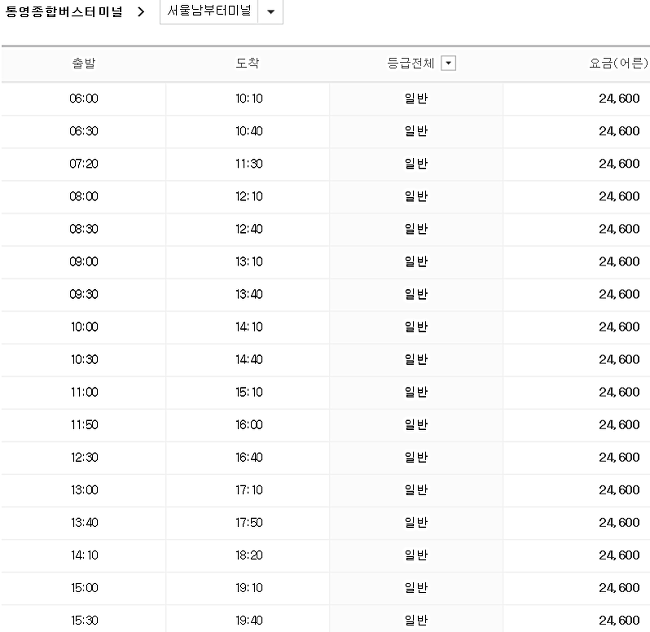
Task: Click the 13:10 arrival time
Action: [249, 262]
